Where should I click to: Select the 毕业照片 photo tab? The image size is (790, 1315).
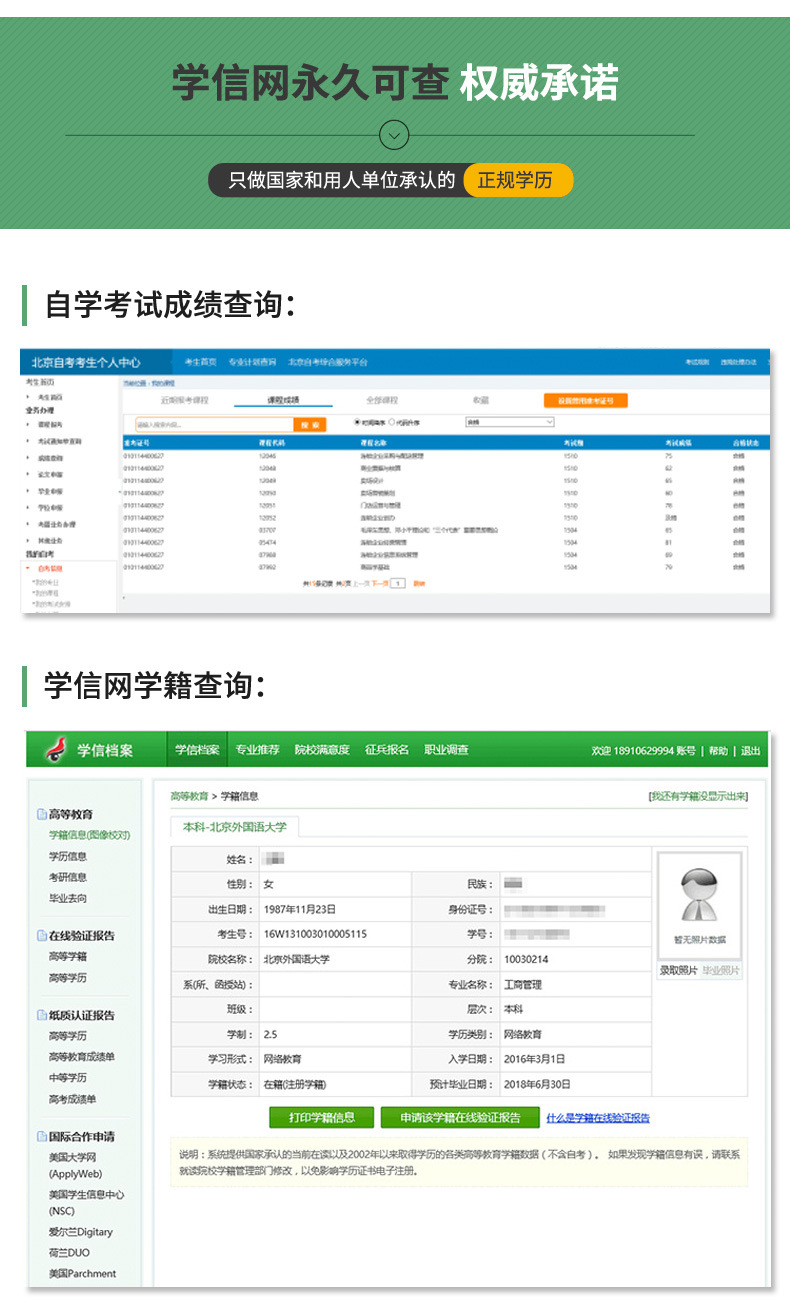coord(721,970)
